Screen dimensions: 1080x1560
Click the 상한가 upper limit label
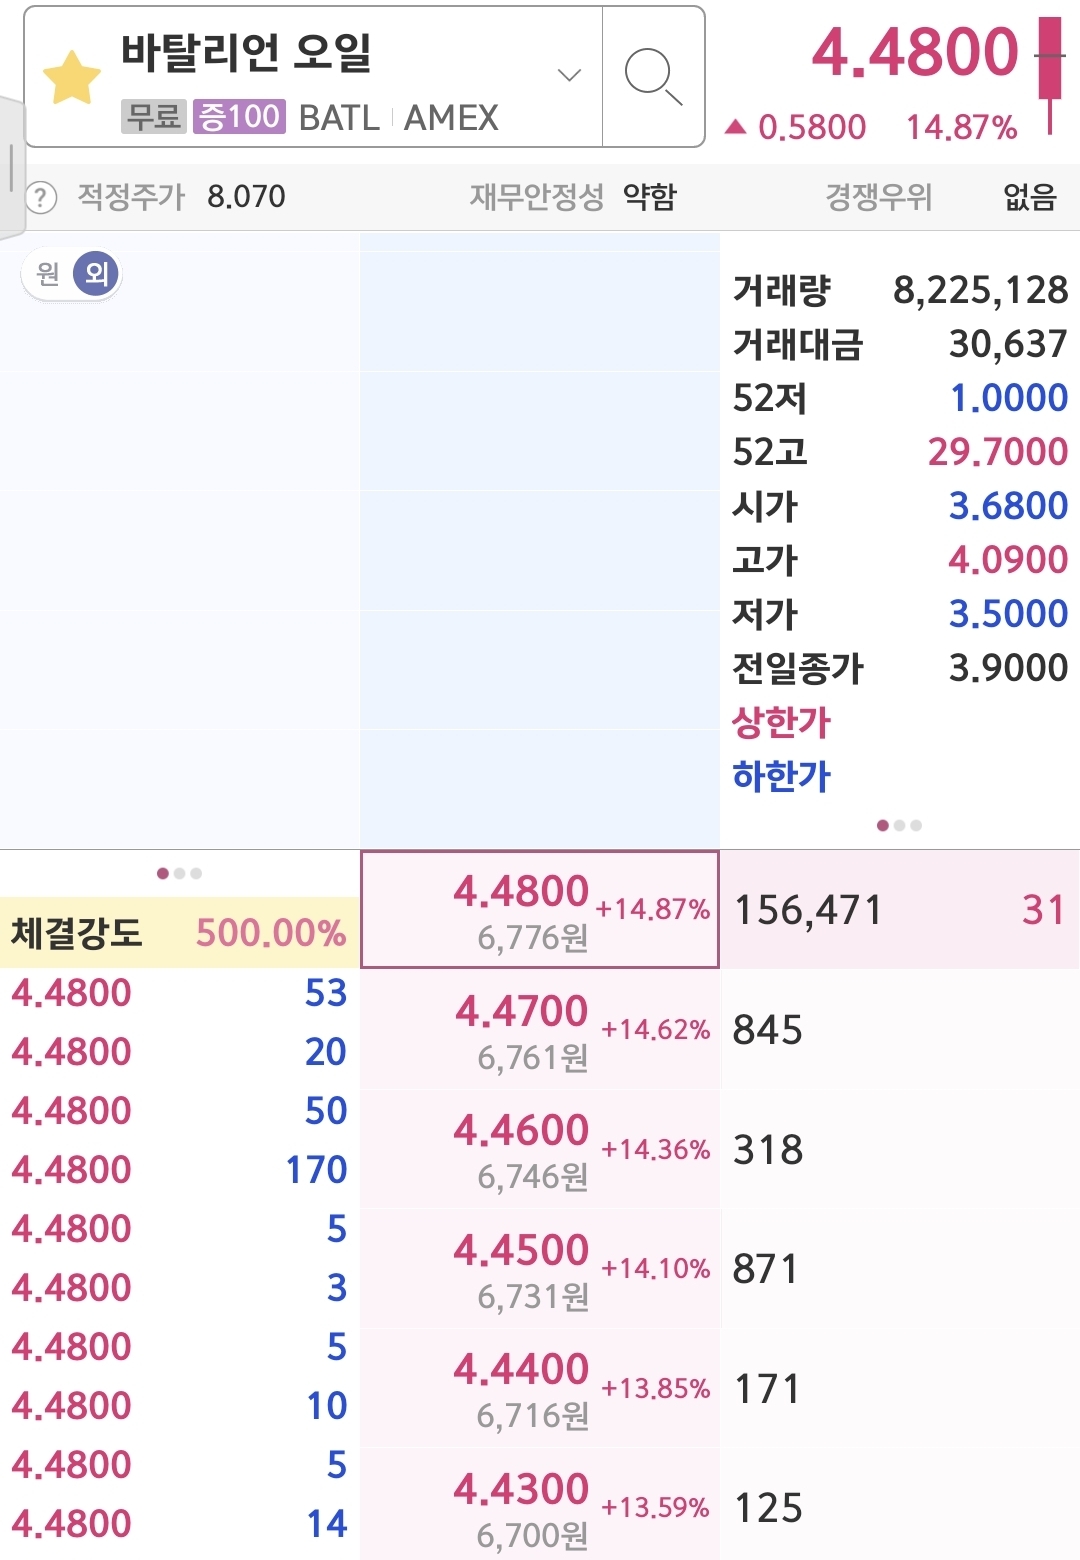pyautogui.click(x=781, y=722)
